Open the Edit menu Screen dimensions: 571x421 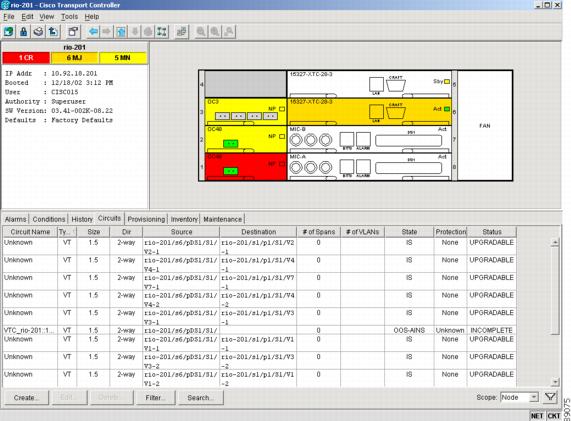coord(27,16)
